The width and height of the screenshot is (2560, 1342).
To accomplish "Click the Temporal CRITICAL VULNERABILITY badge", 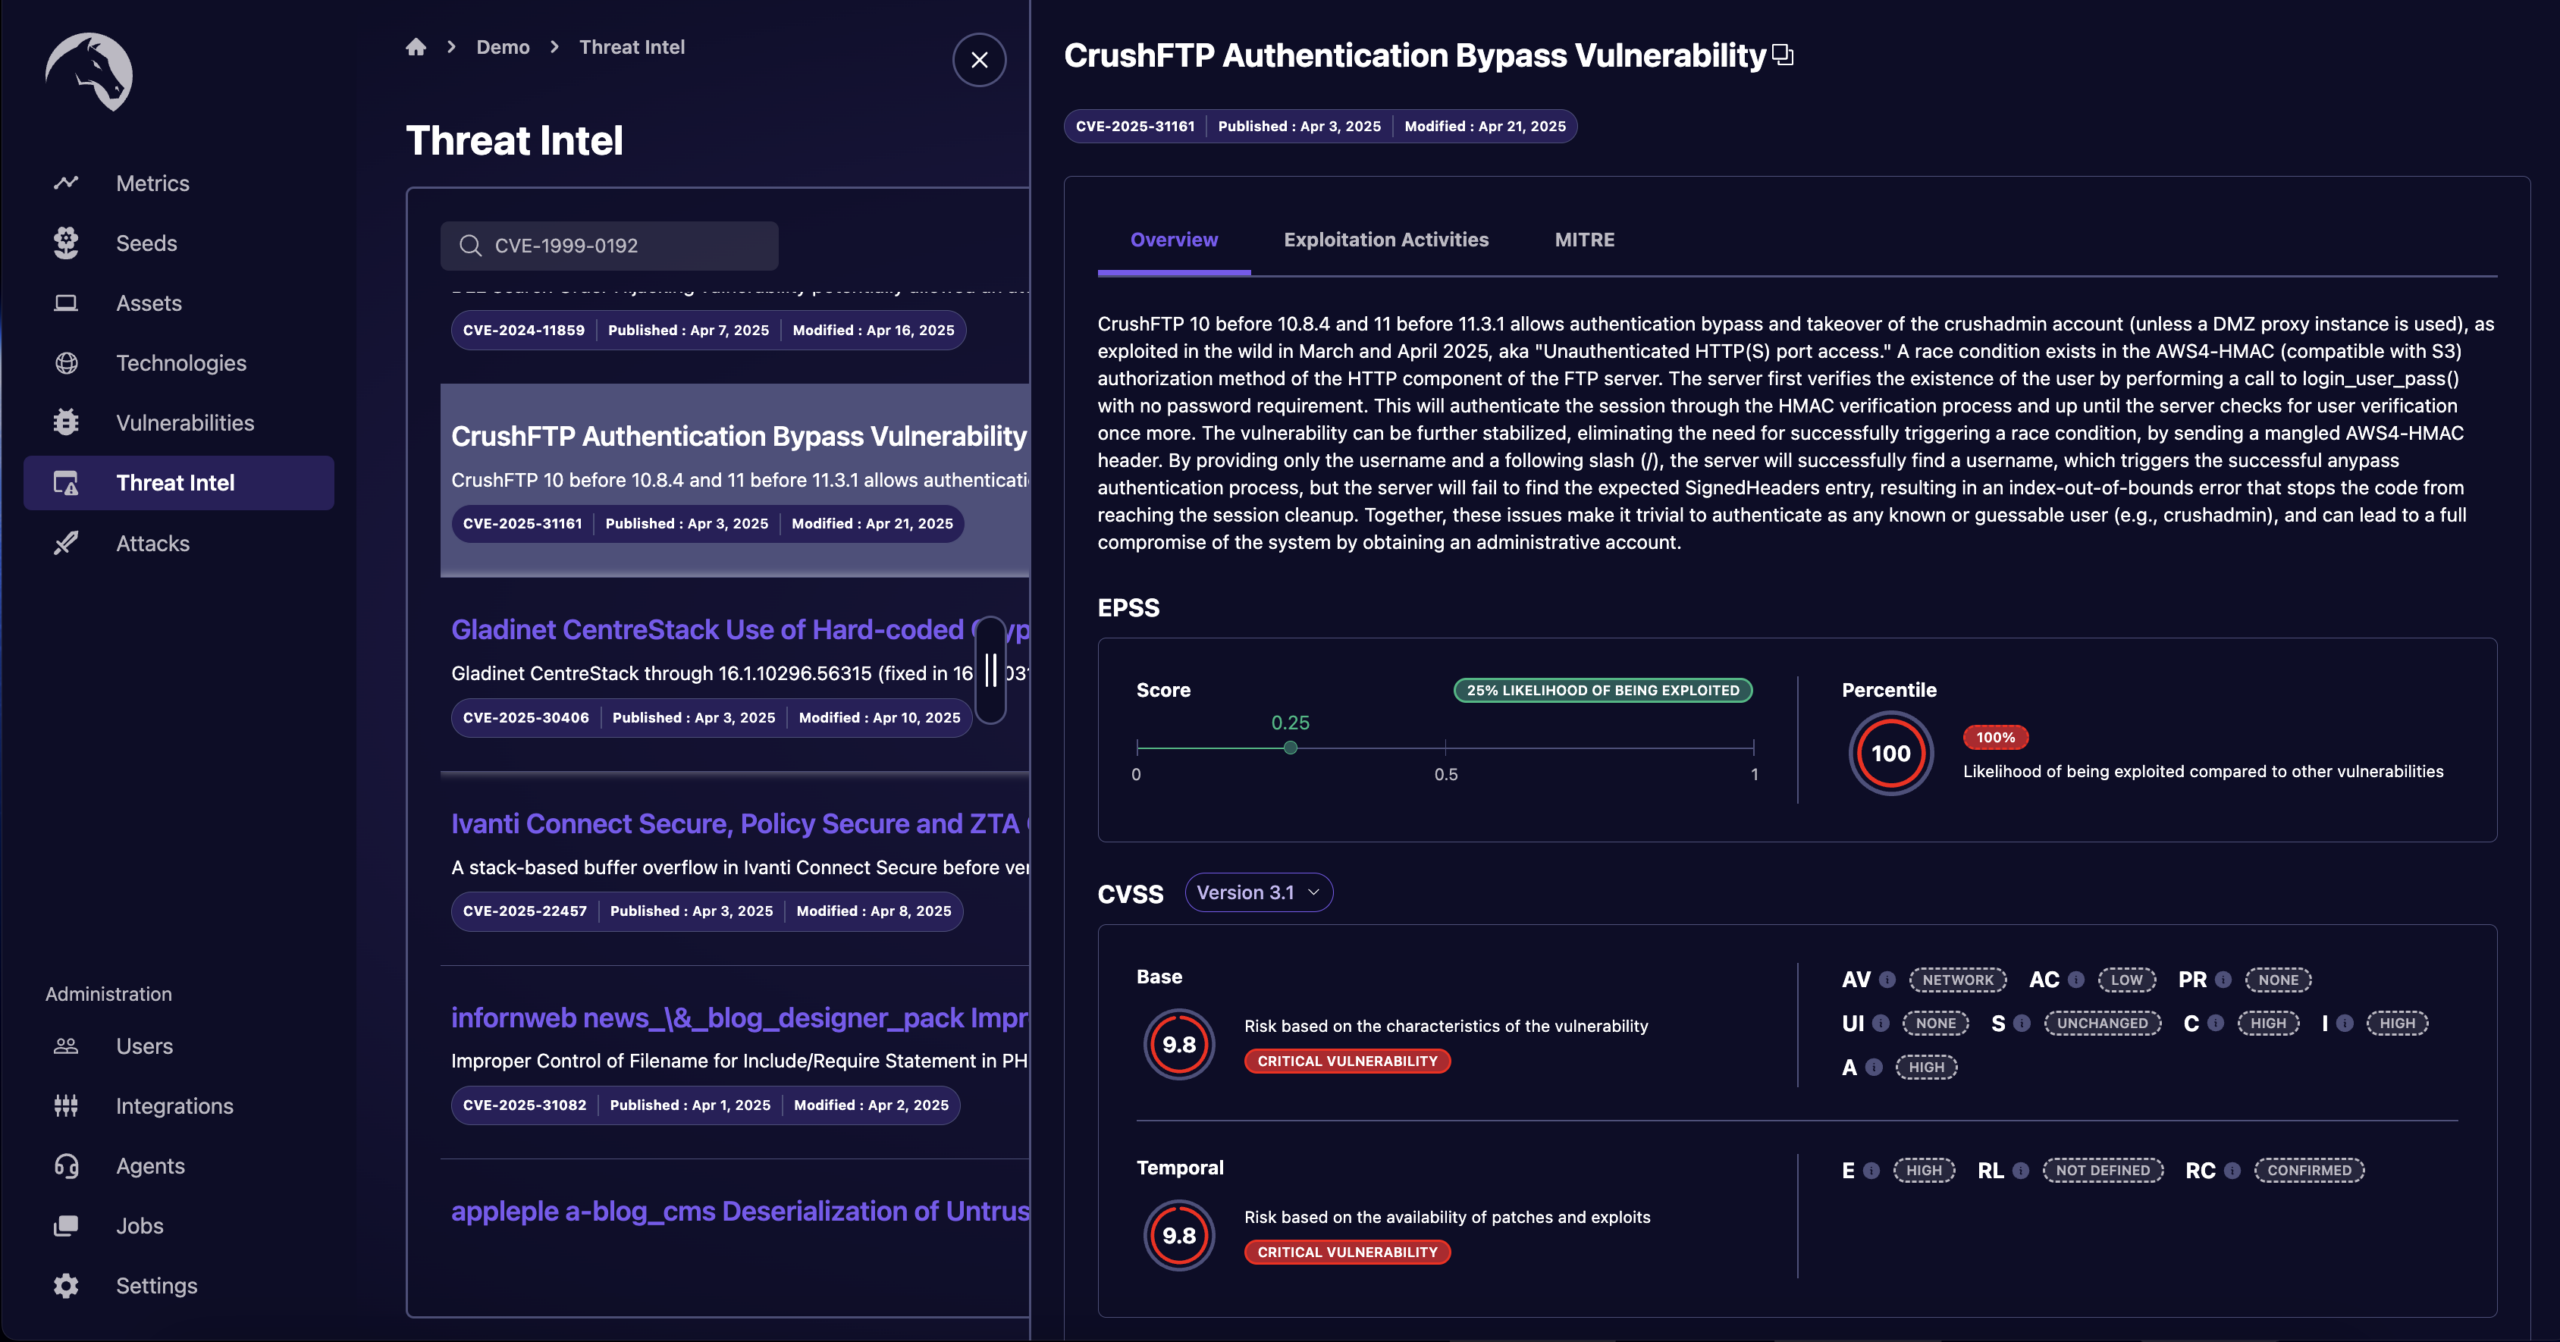I will pos(1347,1252).
